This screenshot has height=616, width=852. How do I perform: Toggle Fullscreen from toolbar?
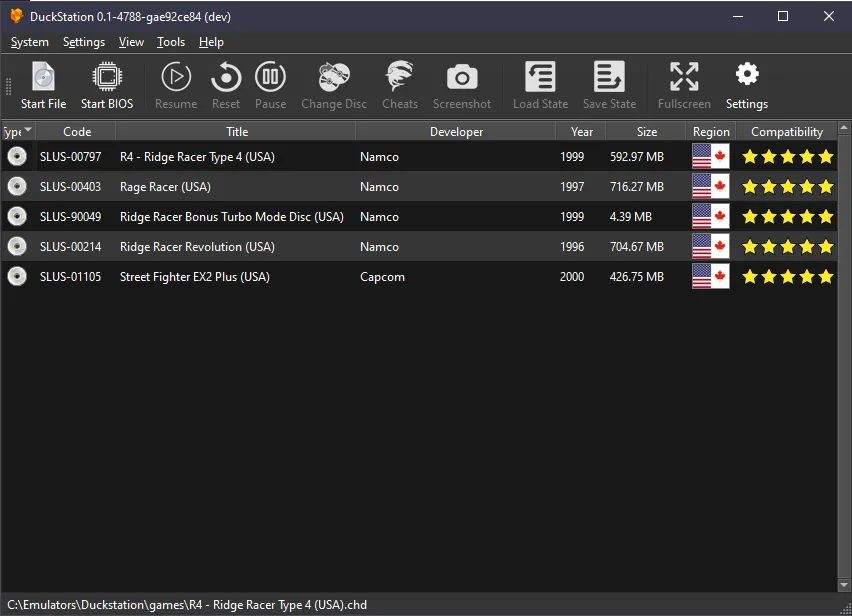(x=684, y=77)
